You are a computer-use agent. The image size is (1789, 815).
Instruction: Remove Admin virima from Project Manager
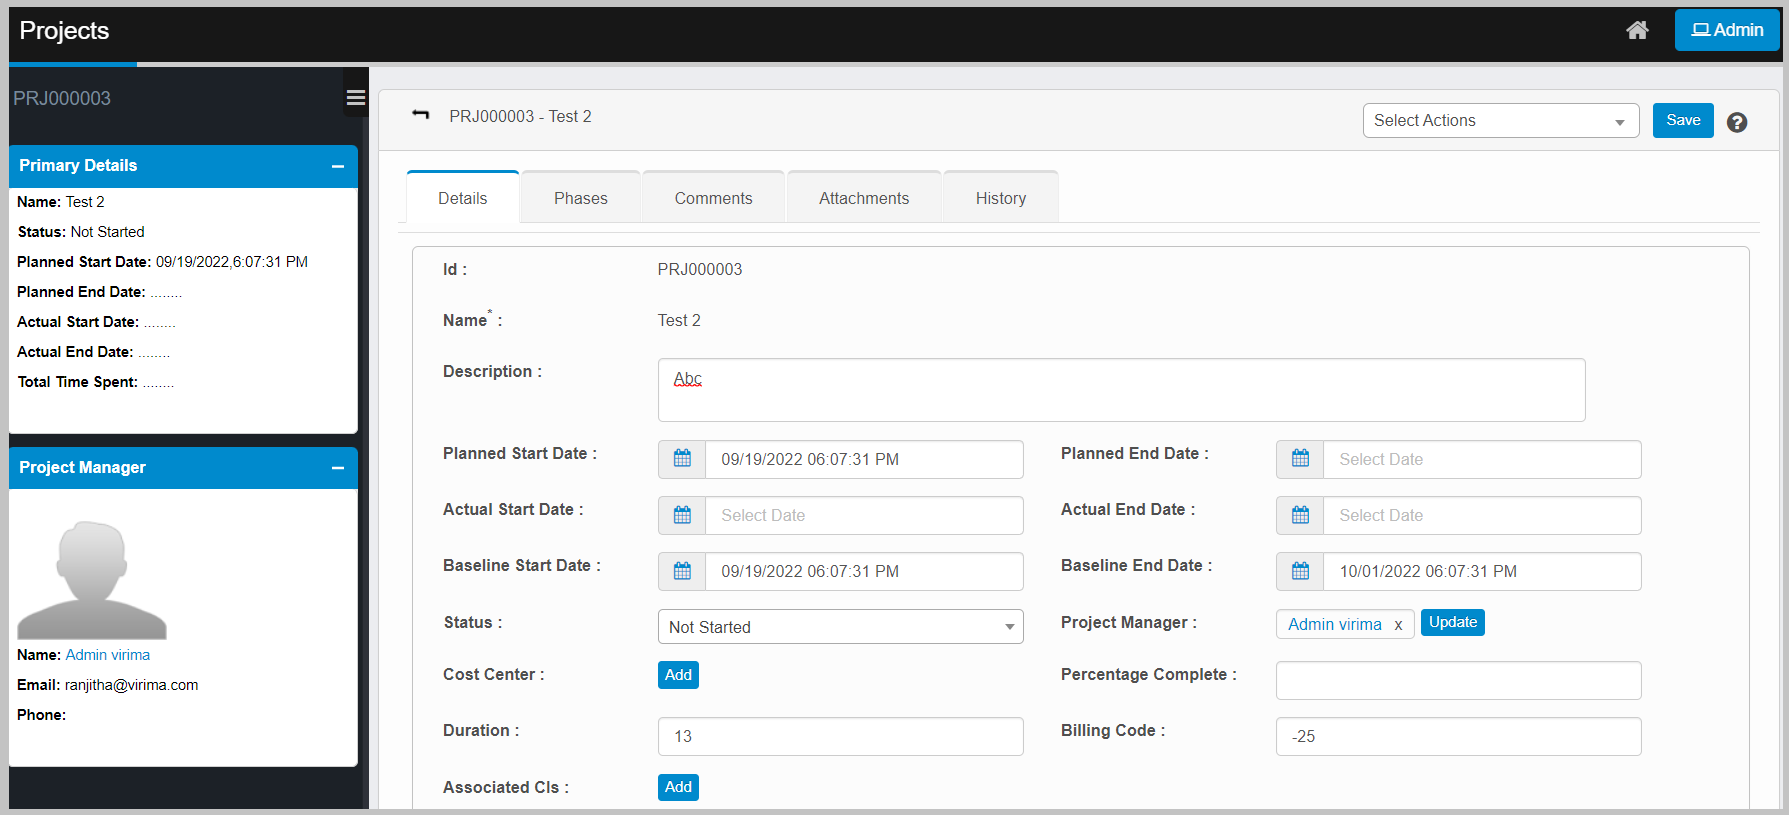point(1398,625)
